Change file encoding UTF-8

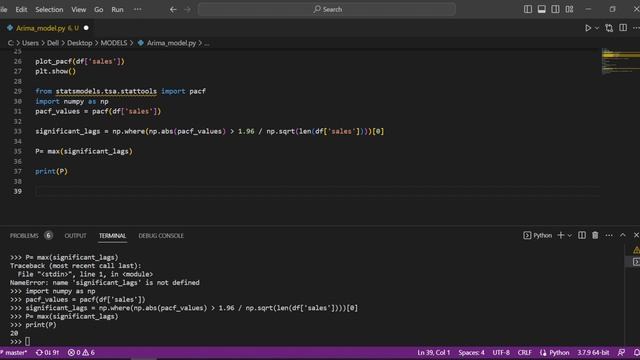click(x=501, y=352)
